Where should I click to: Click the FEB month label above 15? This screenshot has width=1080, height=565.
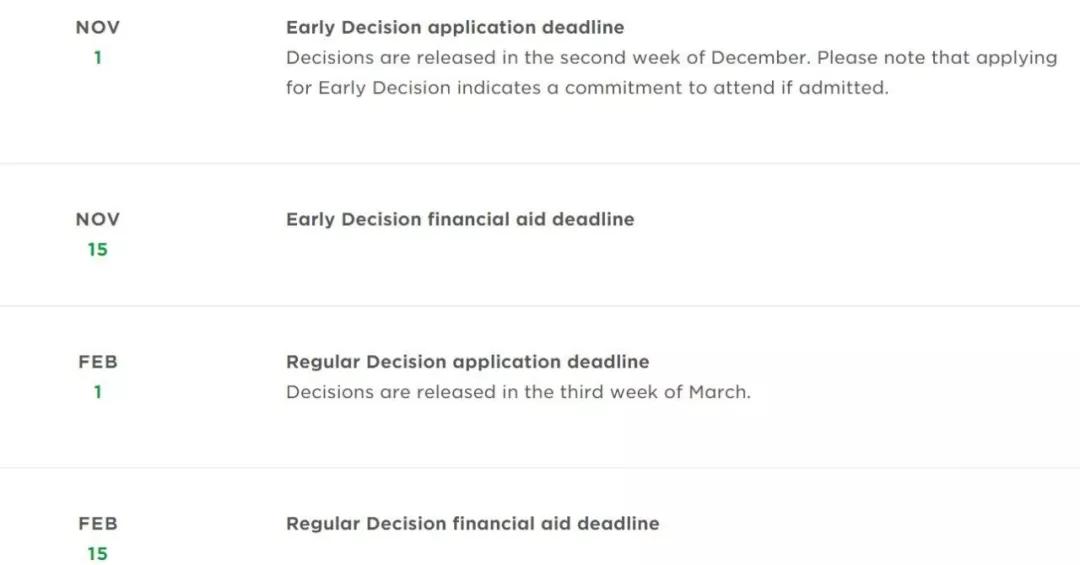[98, 524]
